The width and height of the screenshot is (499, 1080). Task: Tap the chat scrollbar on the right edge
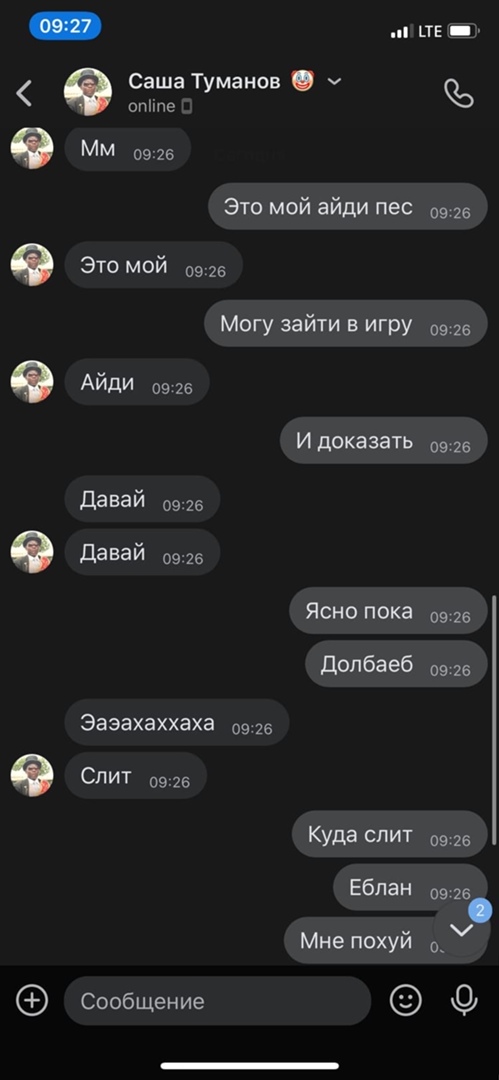click(493, 719)
